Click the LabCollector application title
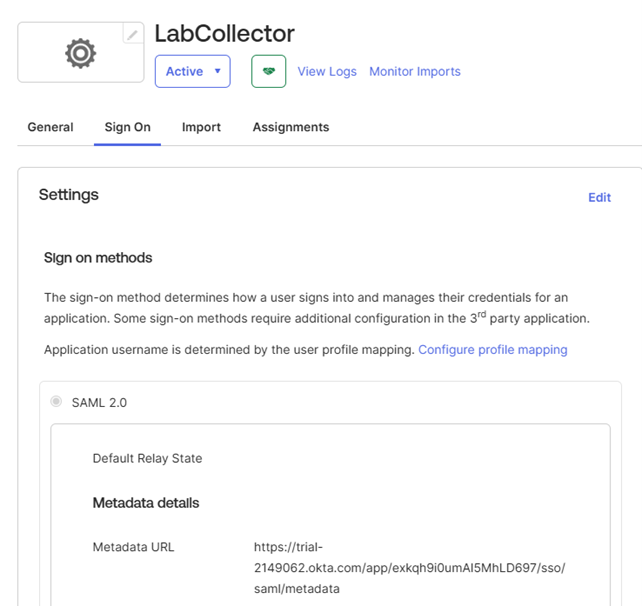Viewport: 642px width, 606px height. coord(224,34)
